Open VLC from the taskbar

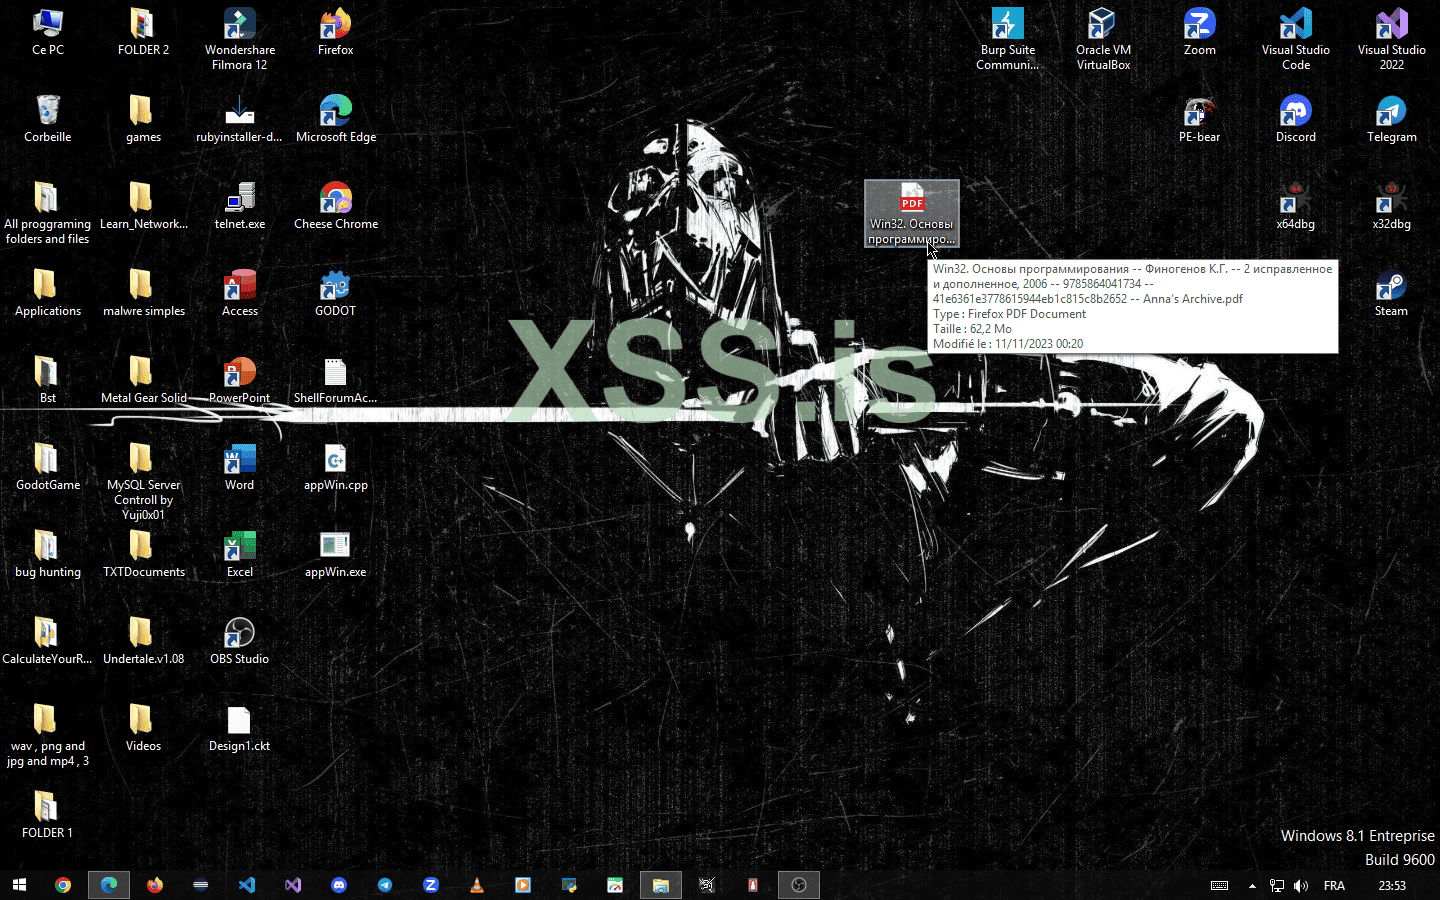coord(477,885)
